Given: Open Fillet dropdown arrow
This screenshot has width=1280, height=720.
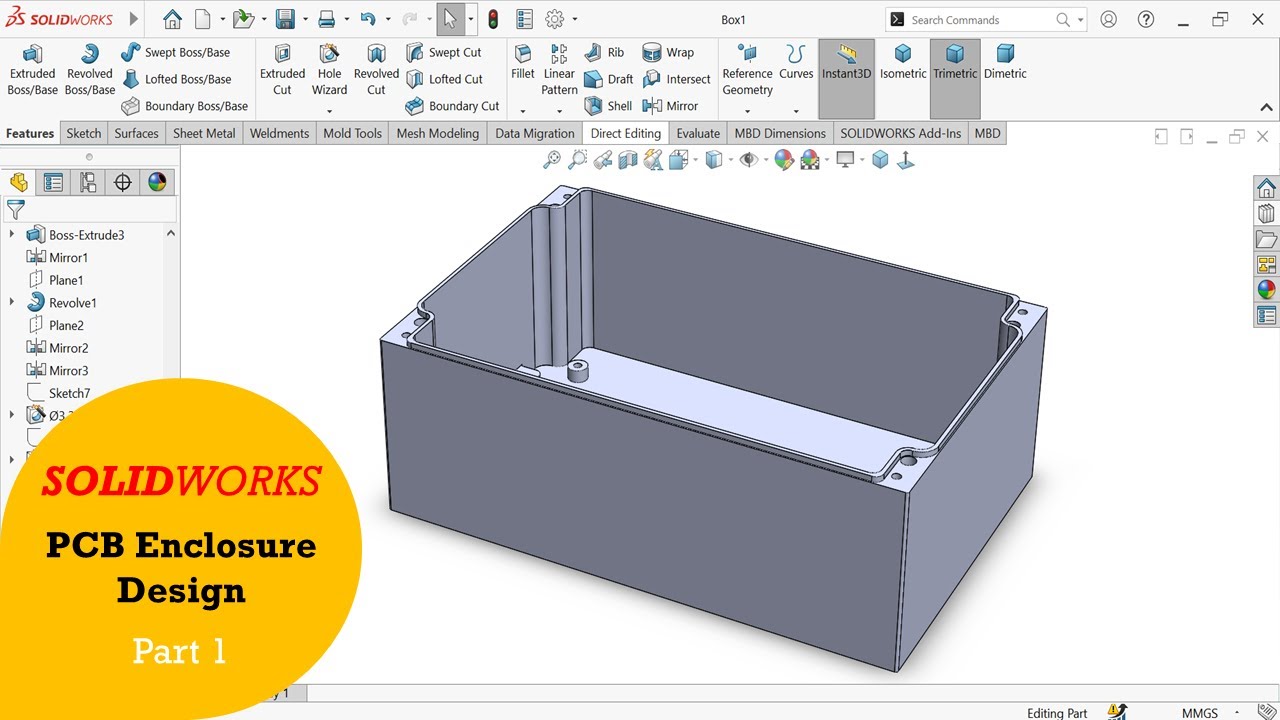Looking at the screenshot, I should point(523,111).
